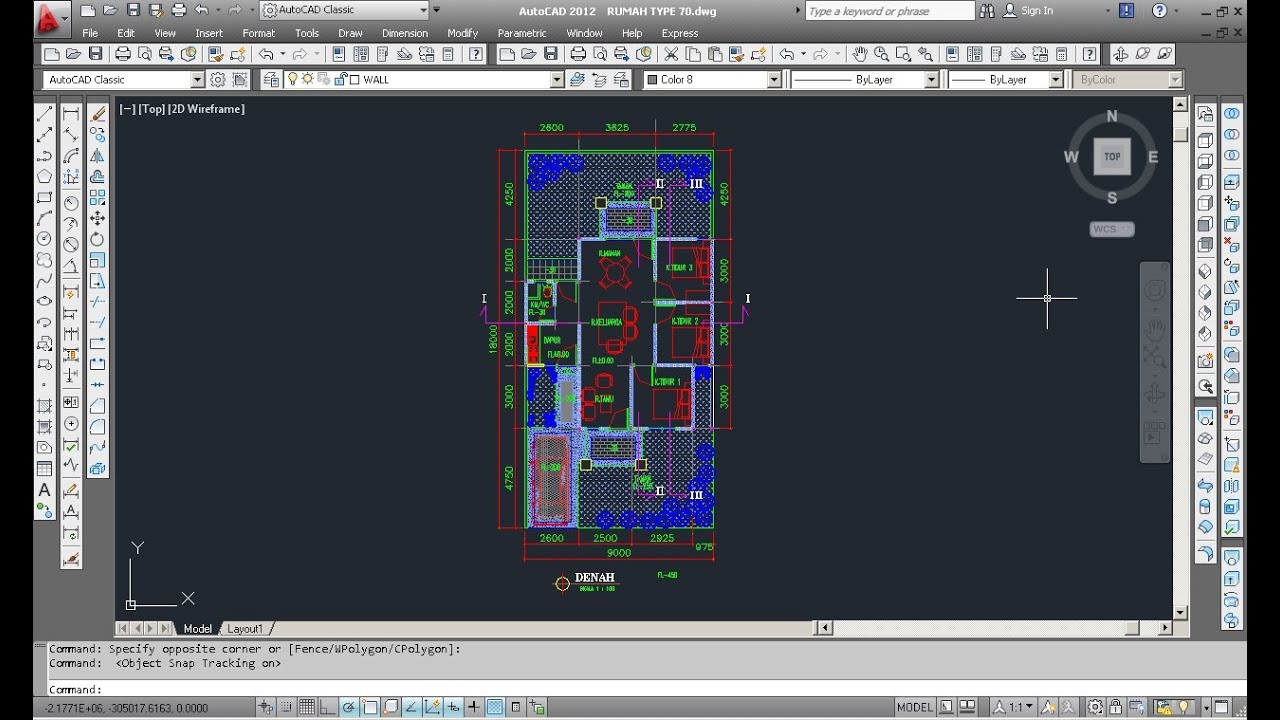Select the Mirror modify tool
This screenshot has height=720, width=1280.
pyautogui.click(x=98, y=156)
